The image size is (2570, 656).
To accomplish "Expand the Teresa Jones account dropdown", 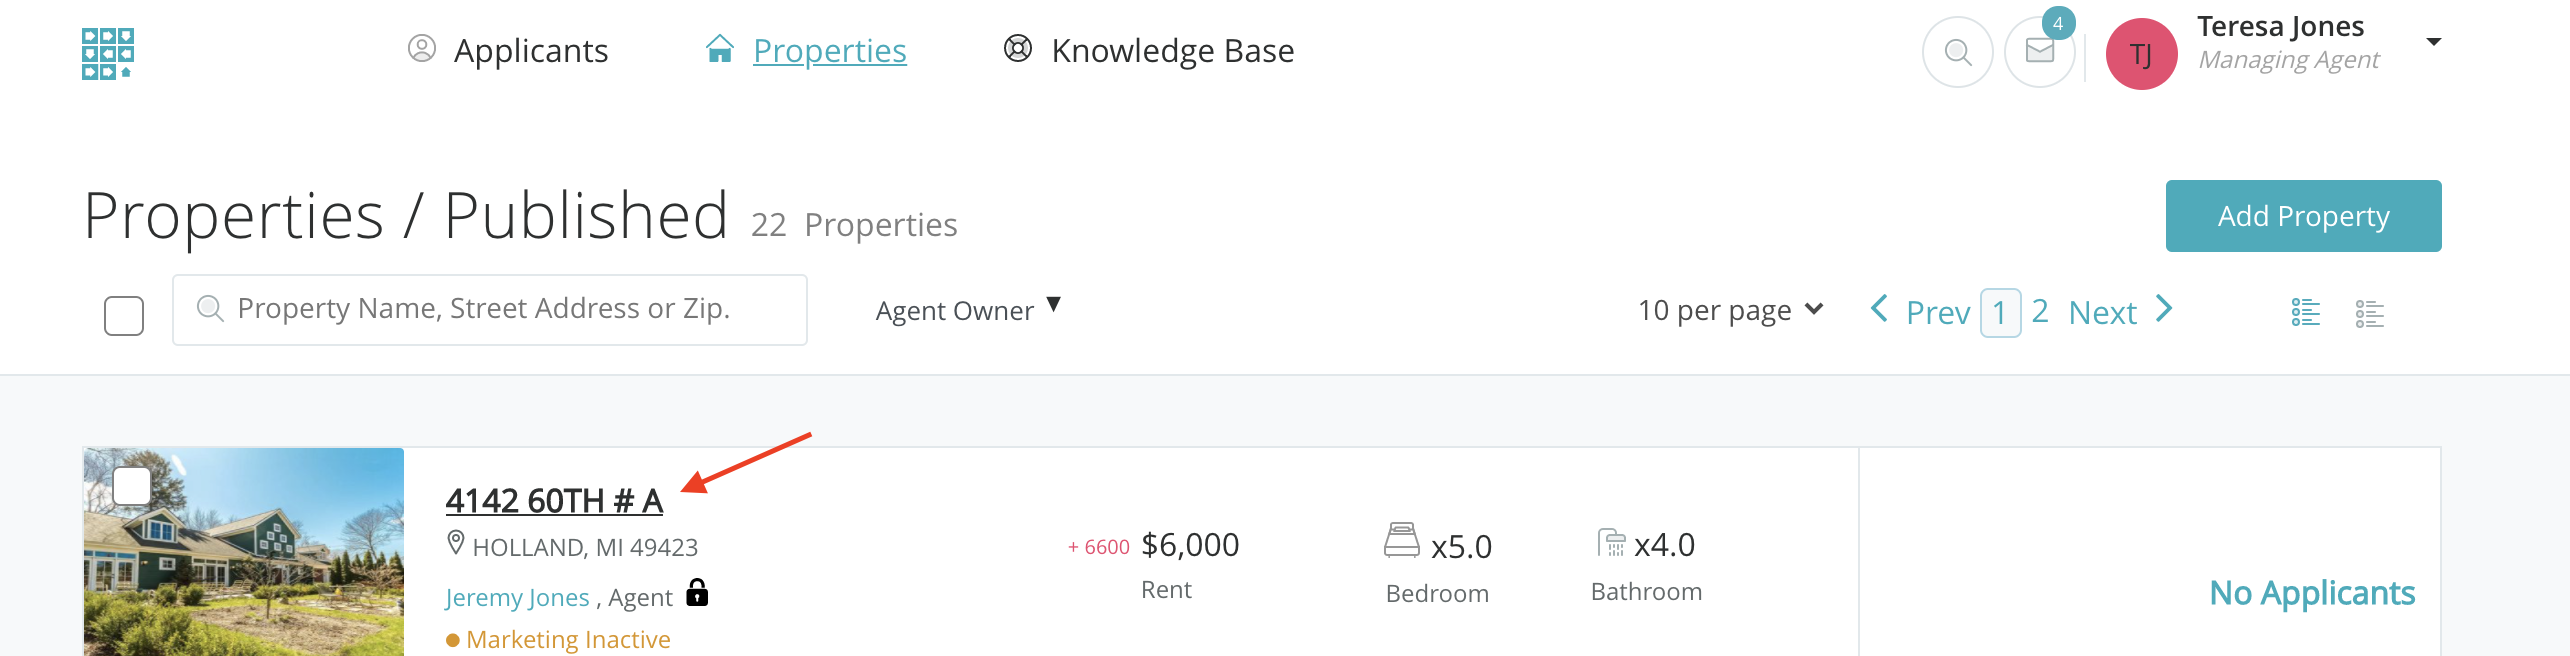I will pos(2433,42).
